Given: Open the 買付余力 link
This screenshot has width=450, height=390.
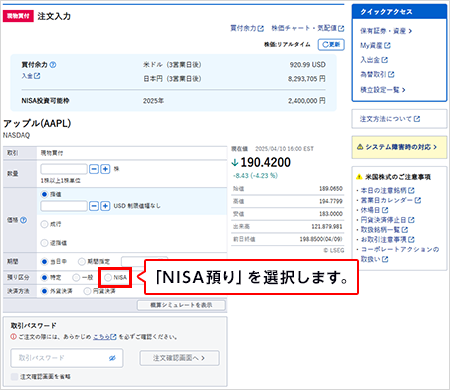Looking at the screenshot, I should tap(247, 28).
